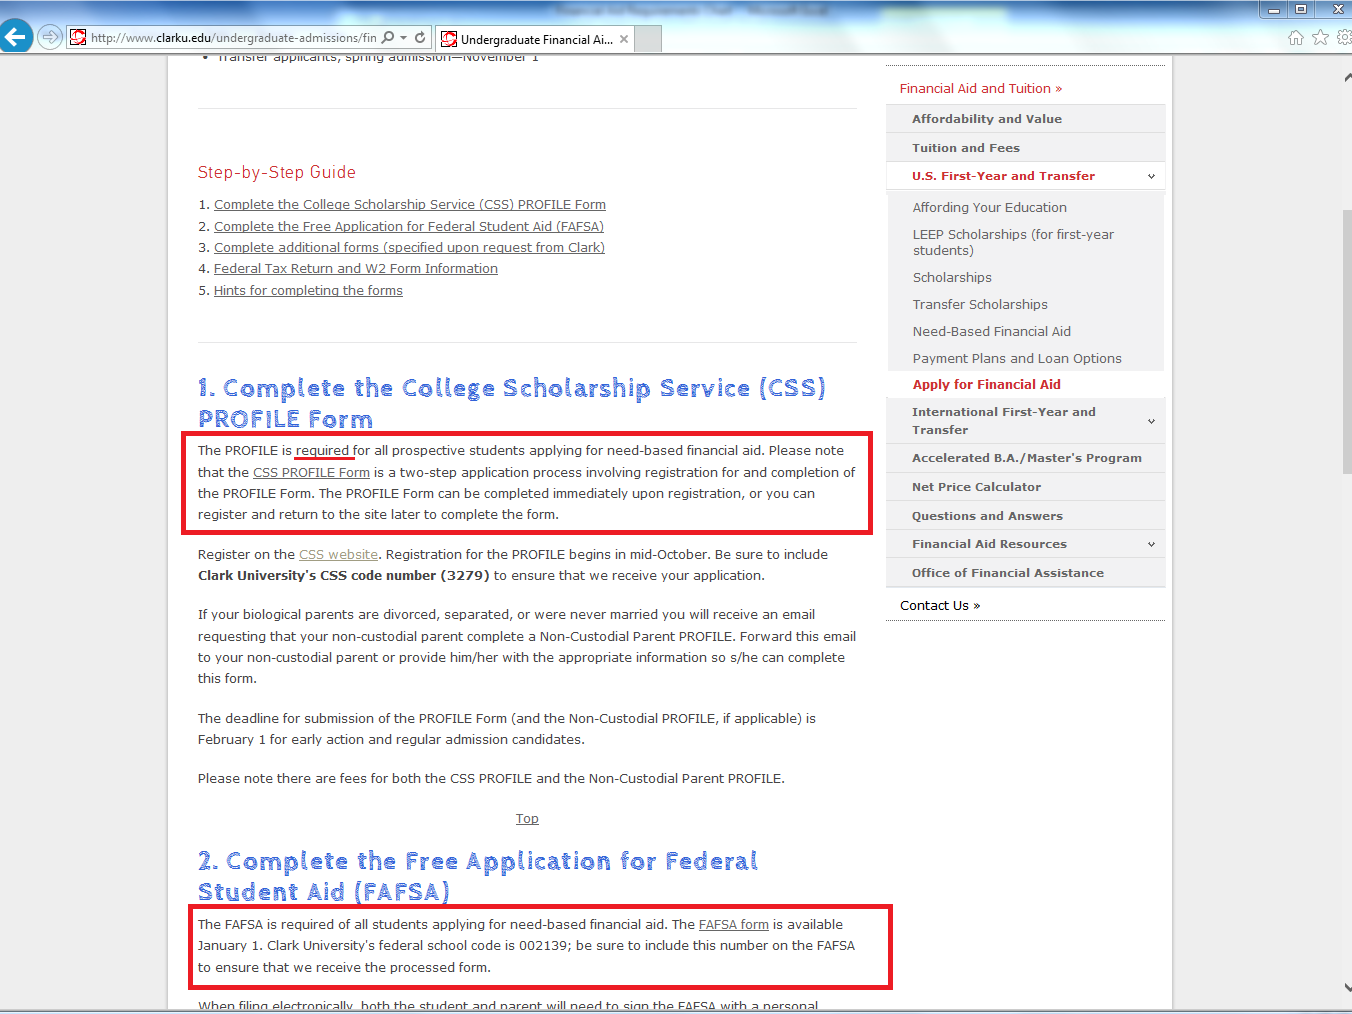1352x1014 pixels.
Task: Open LEEP Scholarships submenu item
Action: [x=1013, y=242]
